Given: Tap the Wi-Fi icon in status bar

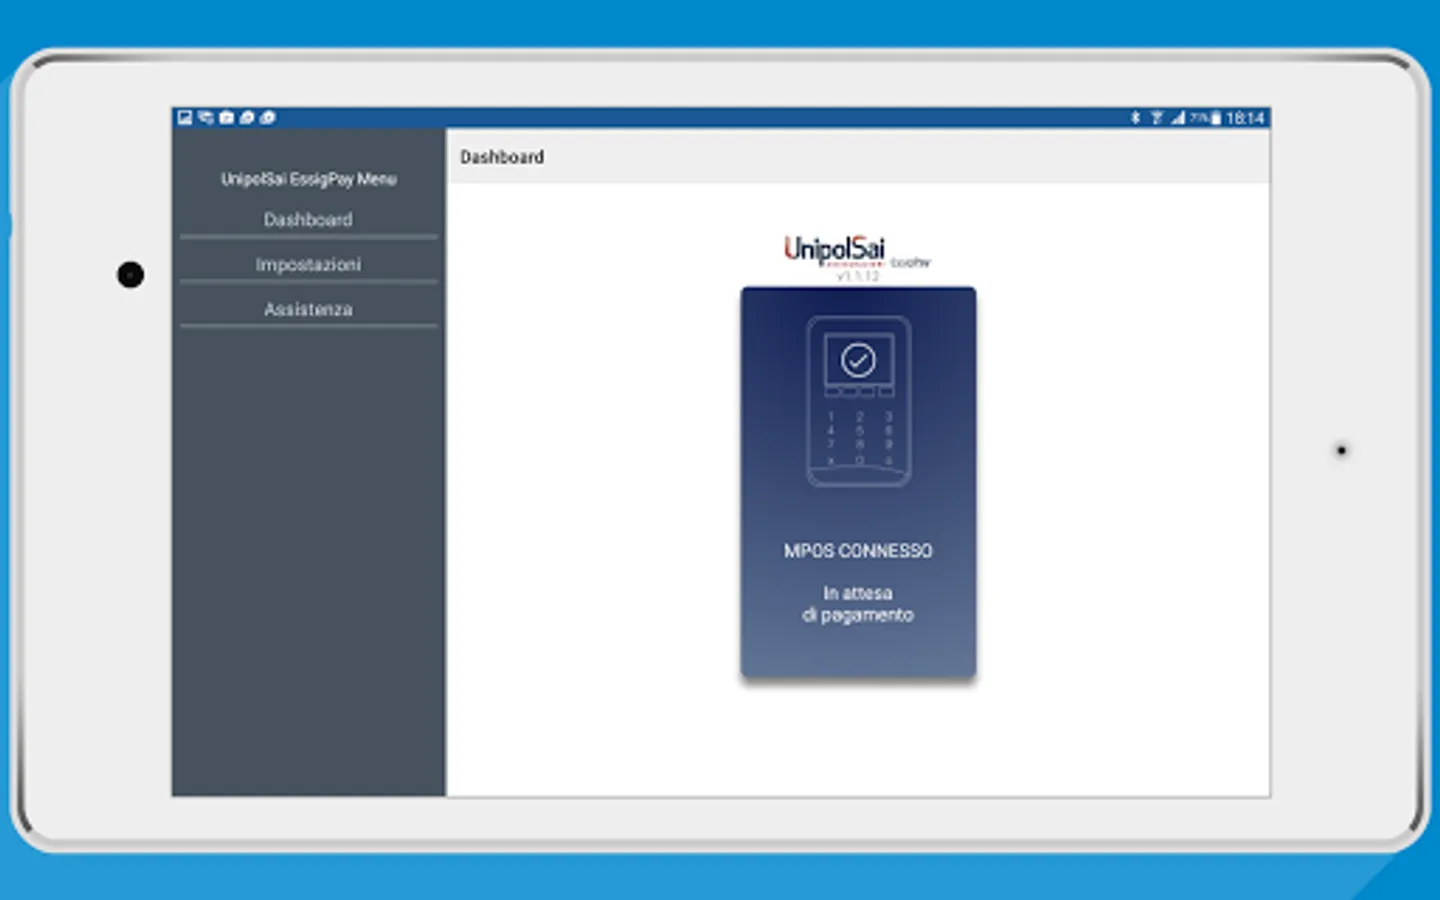Looking at the screenshot, I should (x=1156, y=118).
